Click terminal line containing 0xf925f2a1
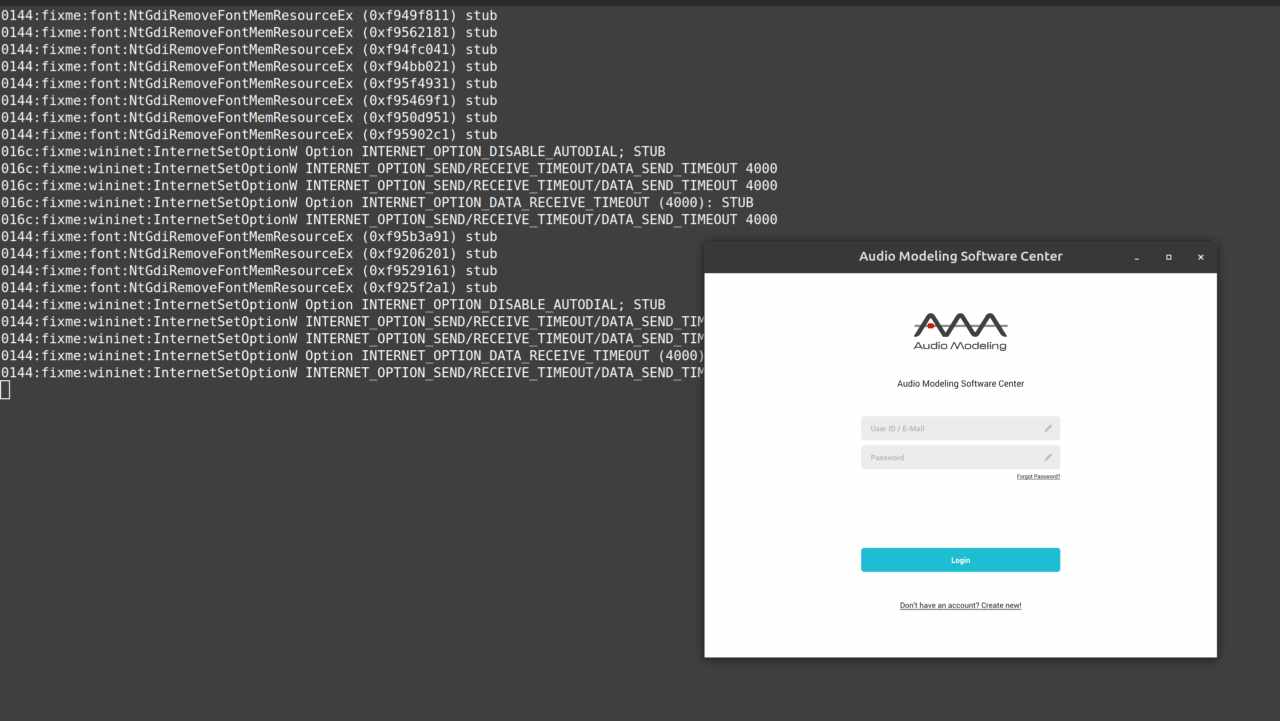 click(249, 288)
